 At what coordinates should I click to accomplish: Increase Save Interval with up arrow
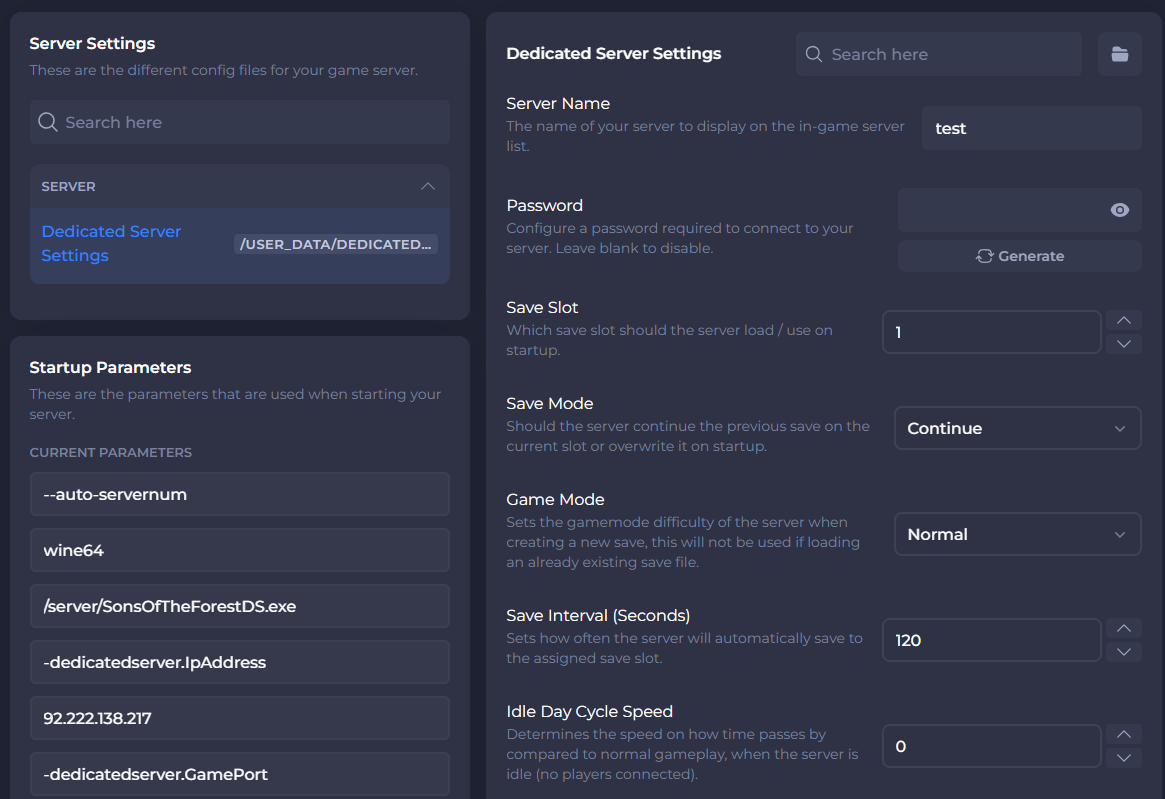click(x=1123, y=629)
